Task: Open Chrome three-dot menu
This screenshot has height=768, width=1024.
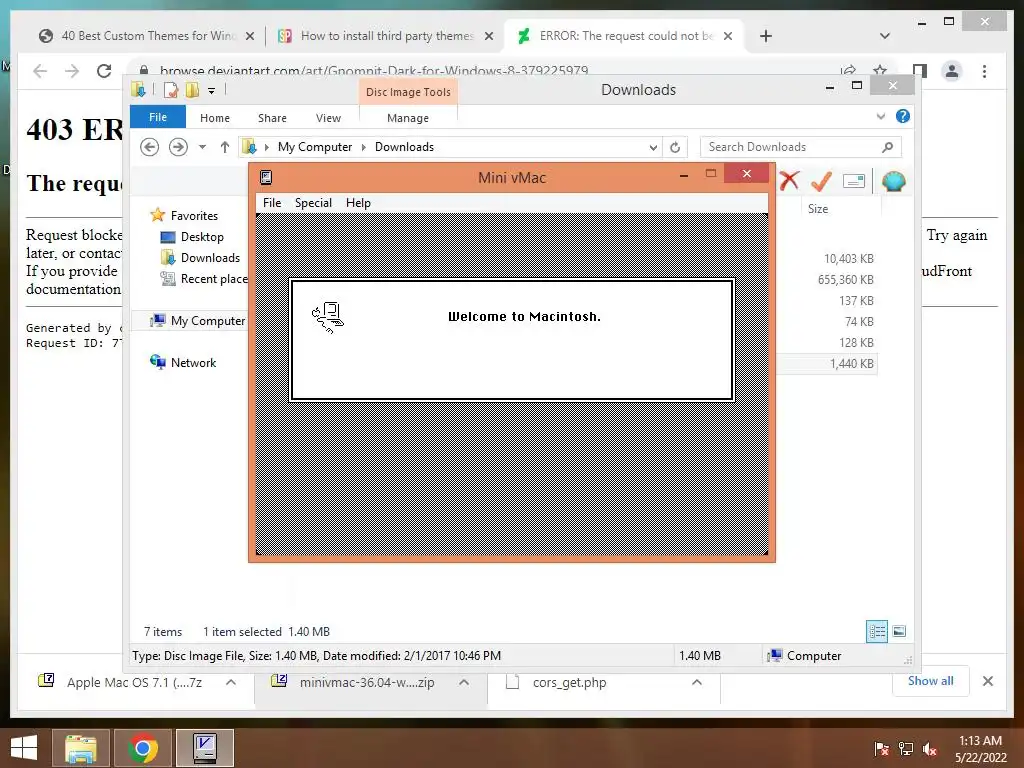Action: pos(984,71)
